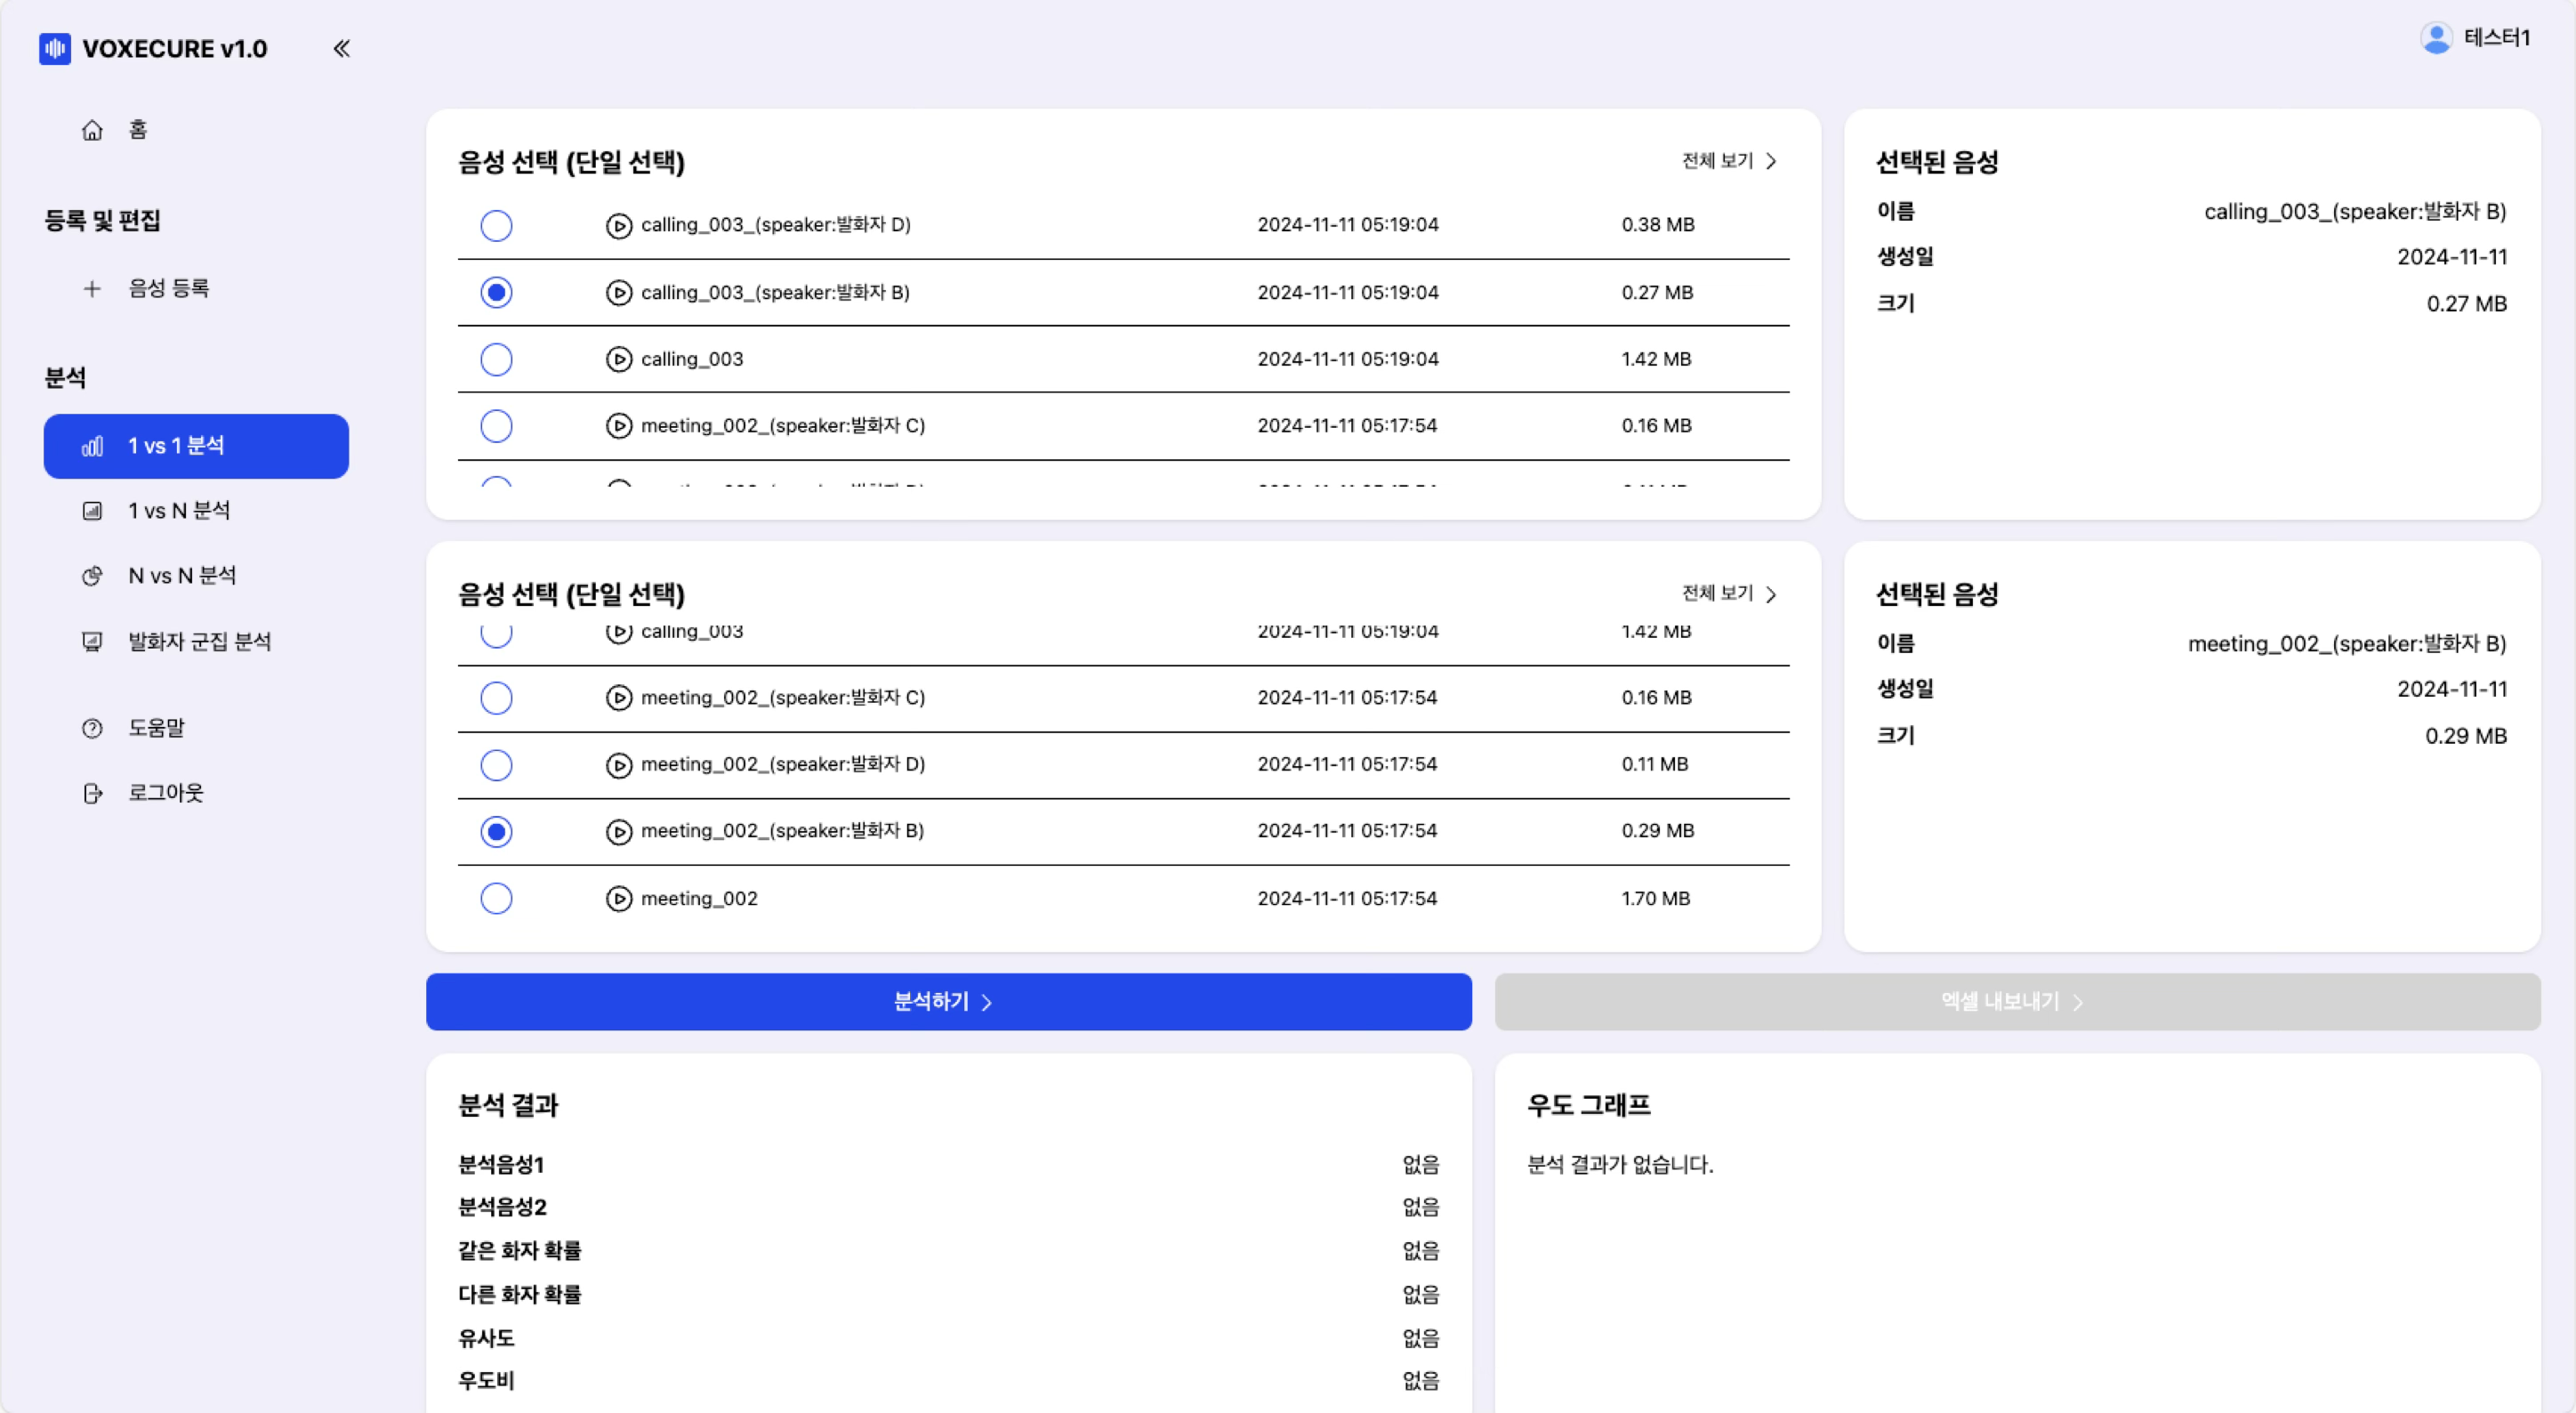
Task: Open the 1 vs N 분석 menu
Action: pyautogui.click(x=179, y=511)
